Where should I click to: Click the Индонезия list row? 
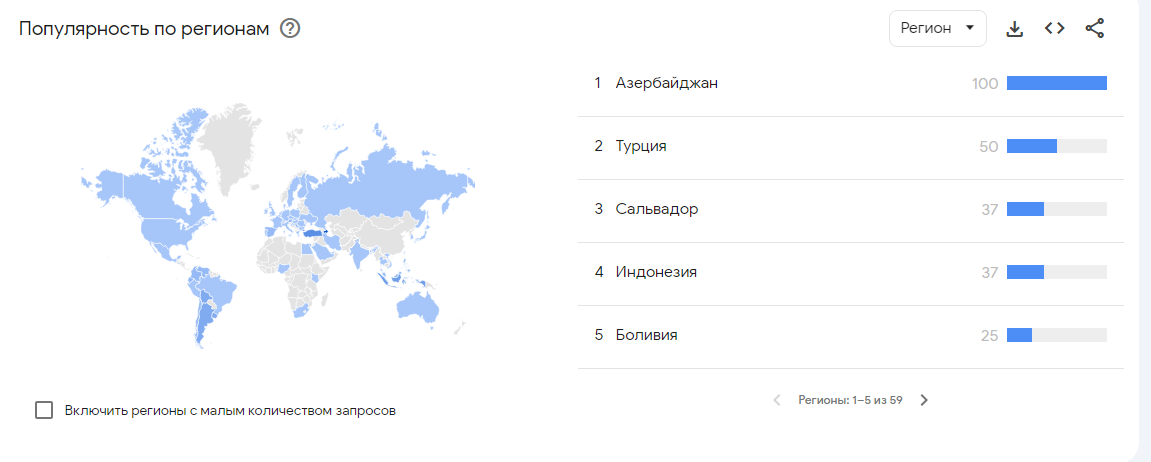(x=656, y=272)
